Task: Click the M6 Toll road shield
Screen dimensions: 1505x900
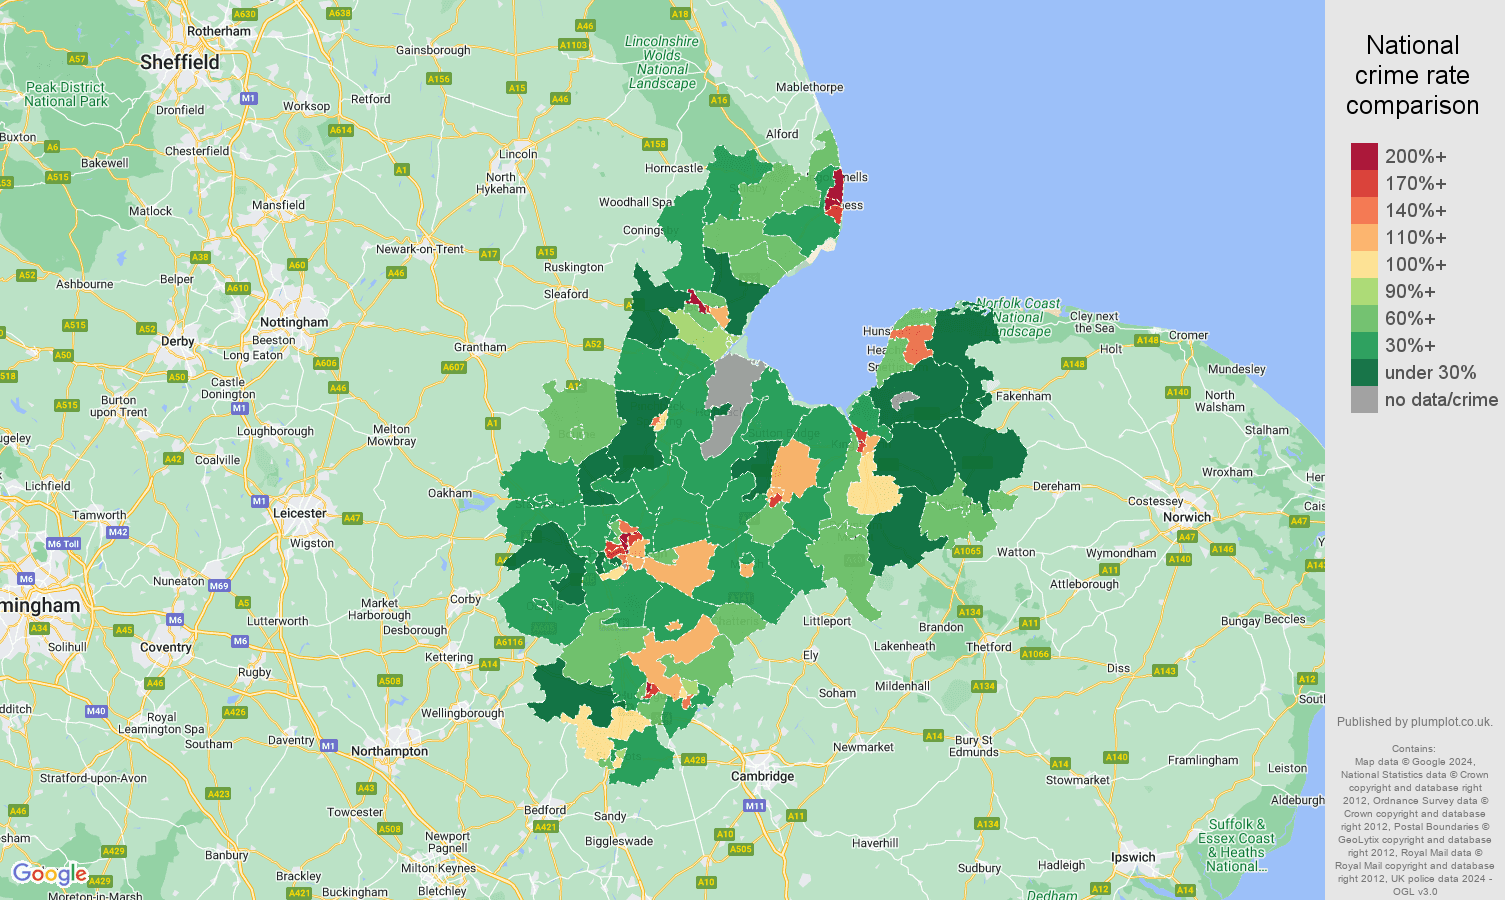Action: coord(63,544)
